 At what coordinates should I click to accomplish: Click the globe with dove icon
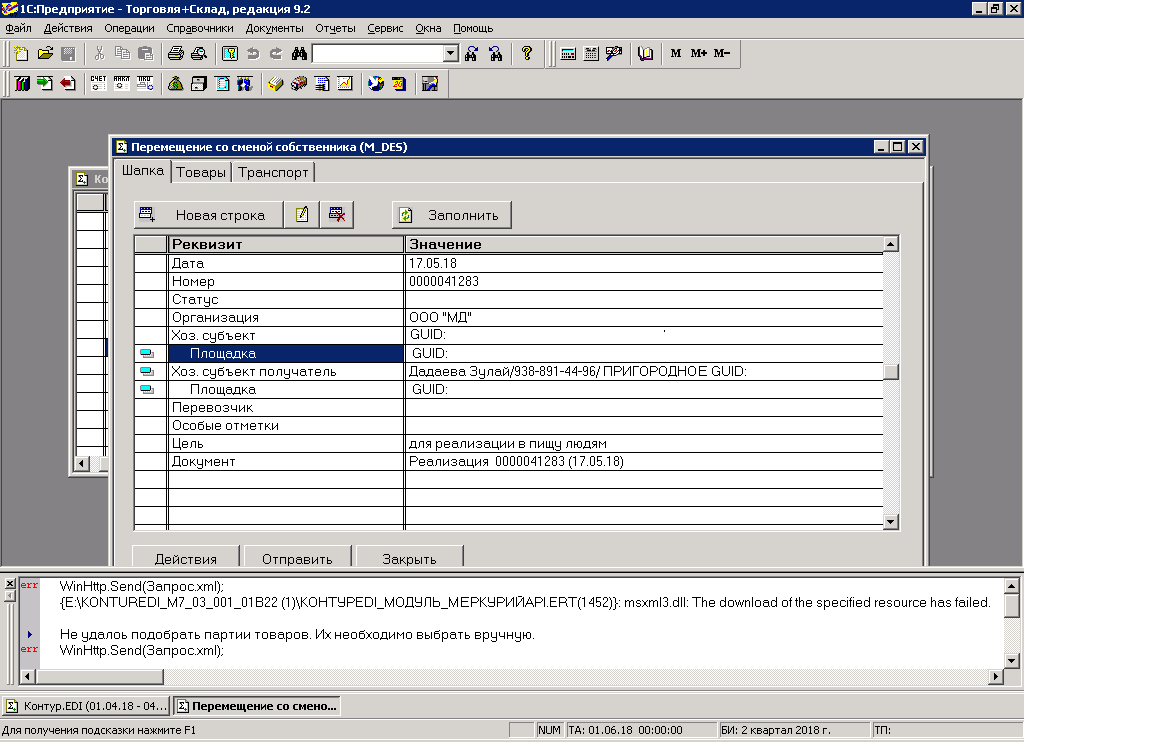(x=376, y=84)
